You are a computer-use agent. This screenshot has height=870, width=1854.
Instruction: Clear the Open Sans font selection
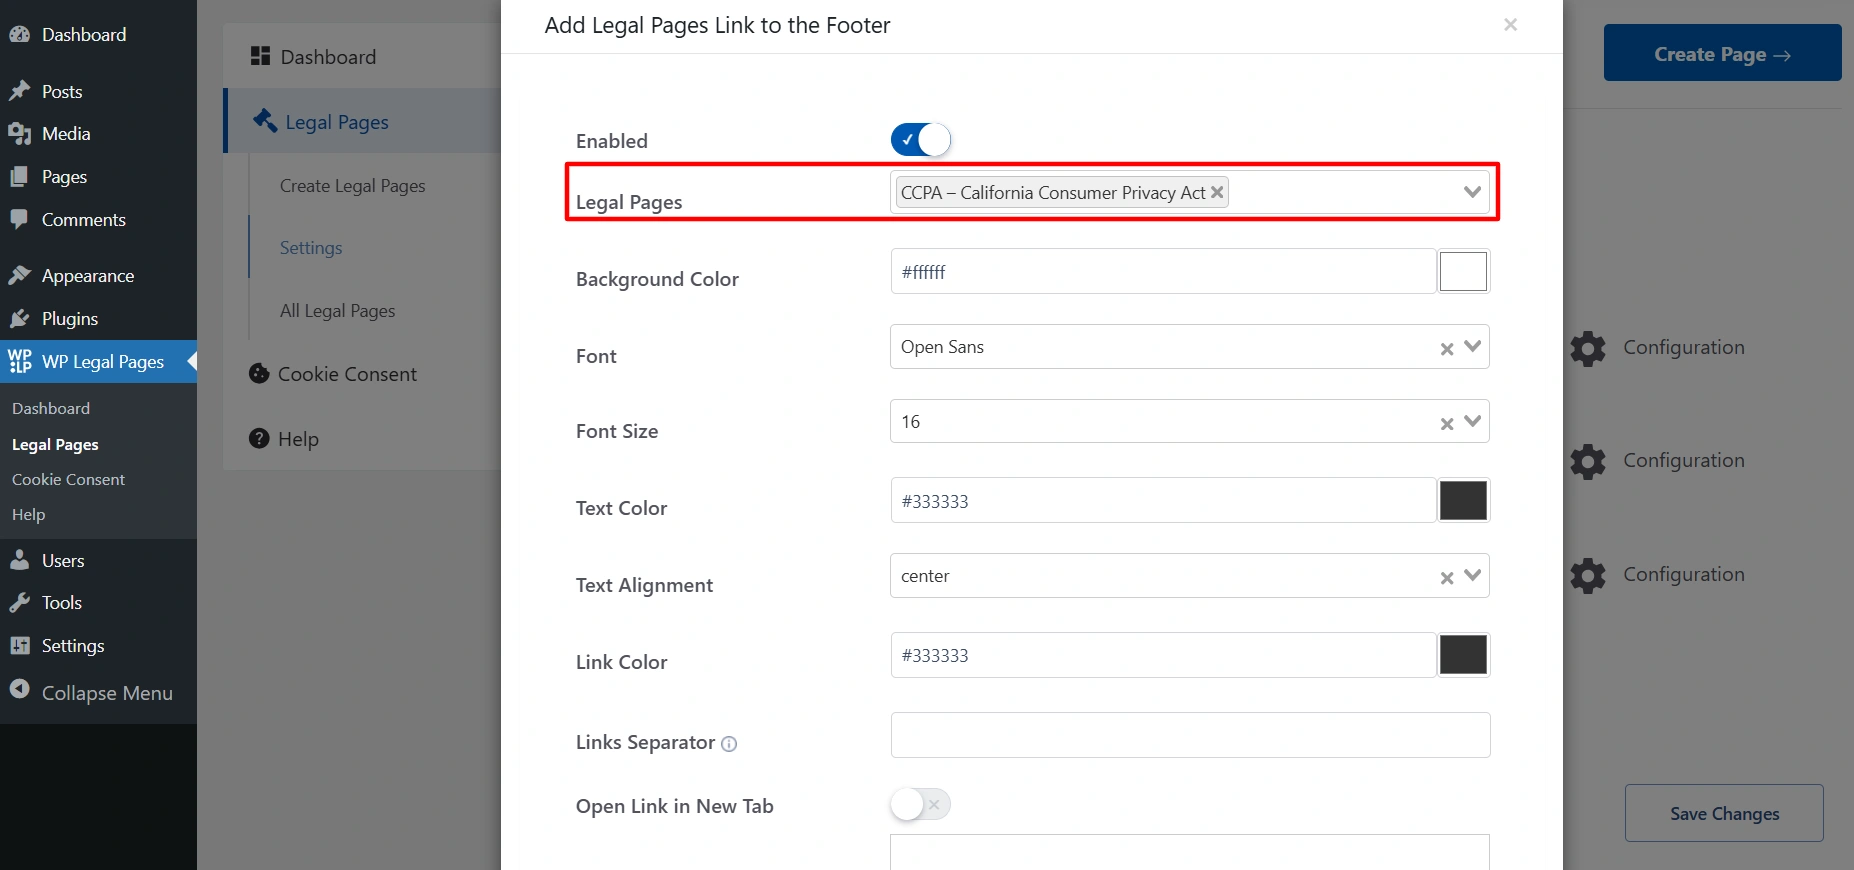tap(1446, 349)
